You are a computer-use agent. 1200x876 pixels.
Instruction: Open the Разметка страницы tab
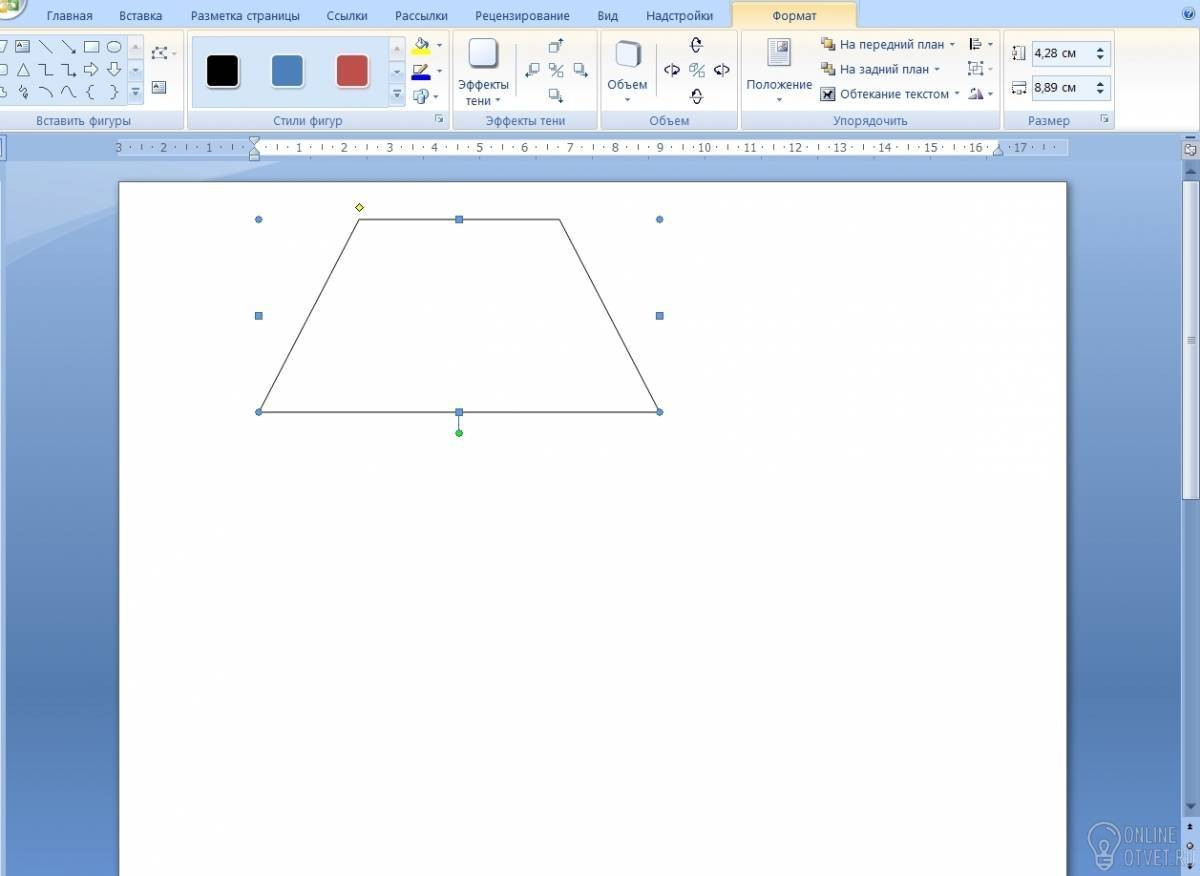pyautogui.click(x=245, y=16)
